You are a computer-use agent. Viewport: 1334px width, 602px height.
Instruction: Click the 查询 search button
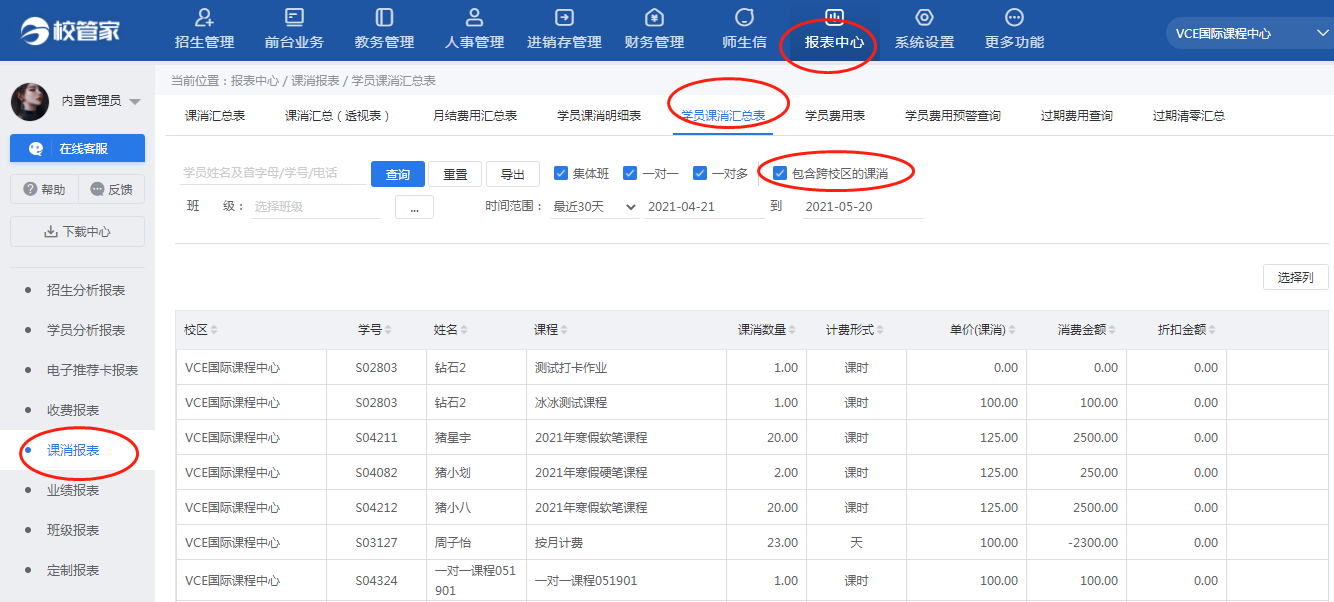[398, 174]
